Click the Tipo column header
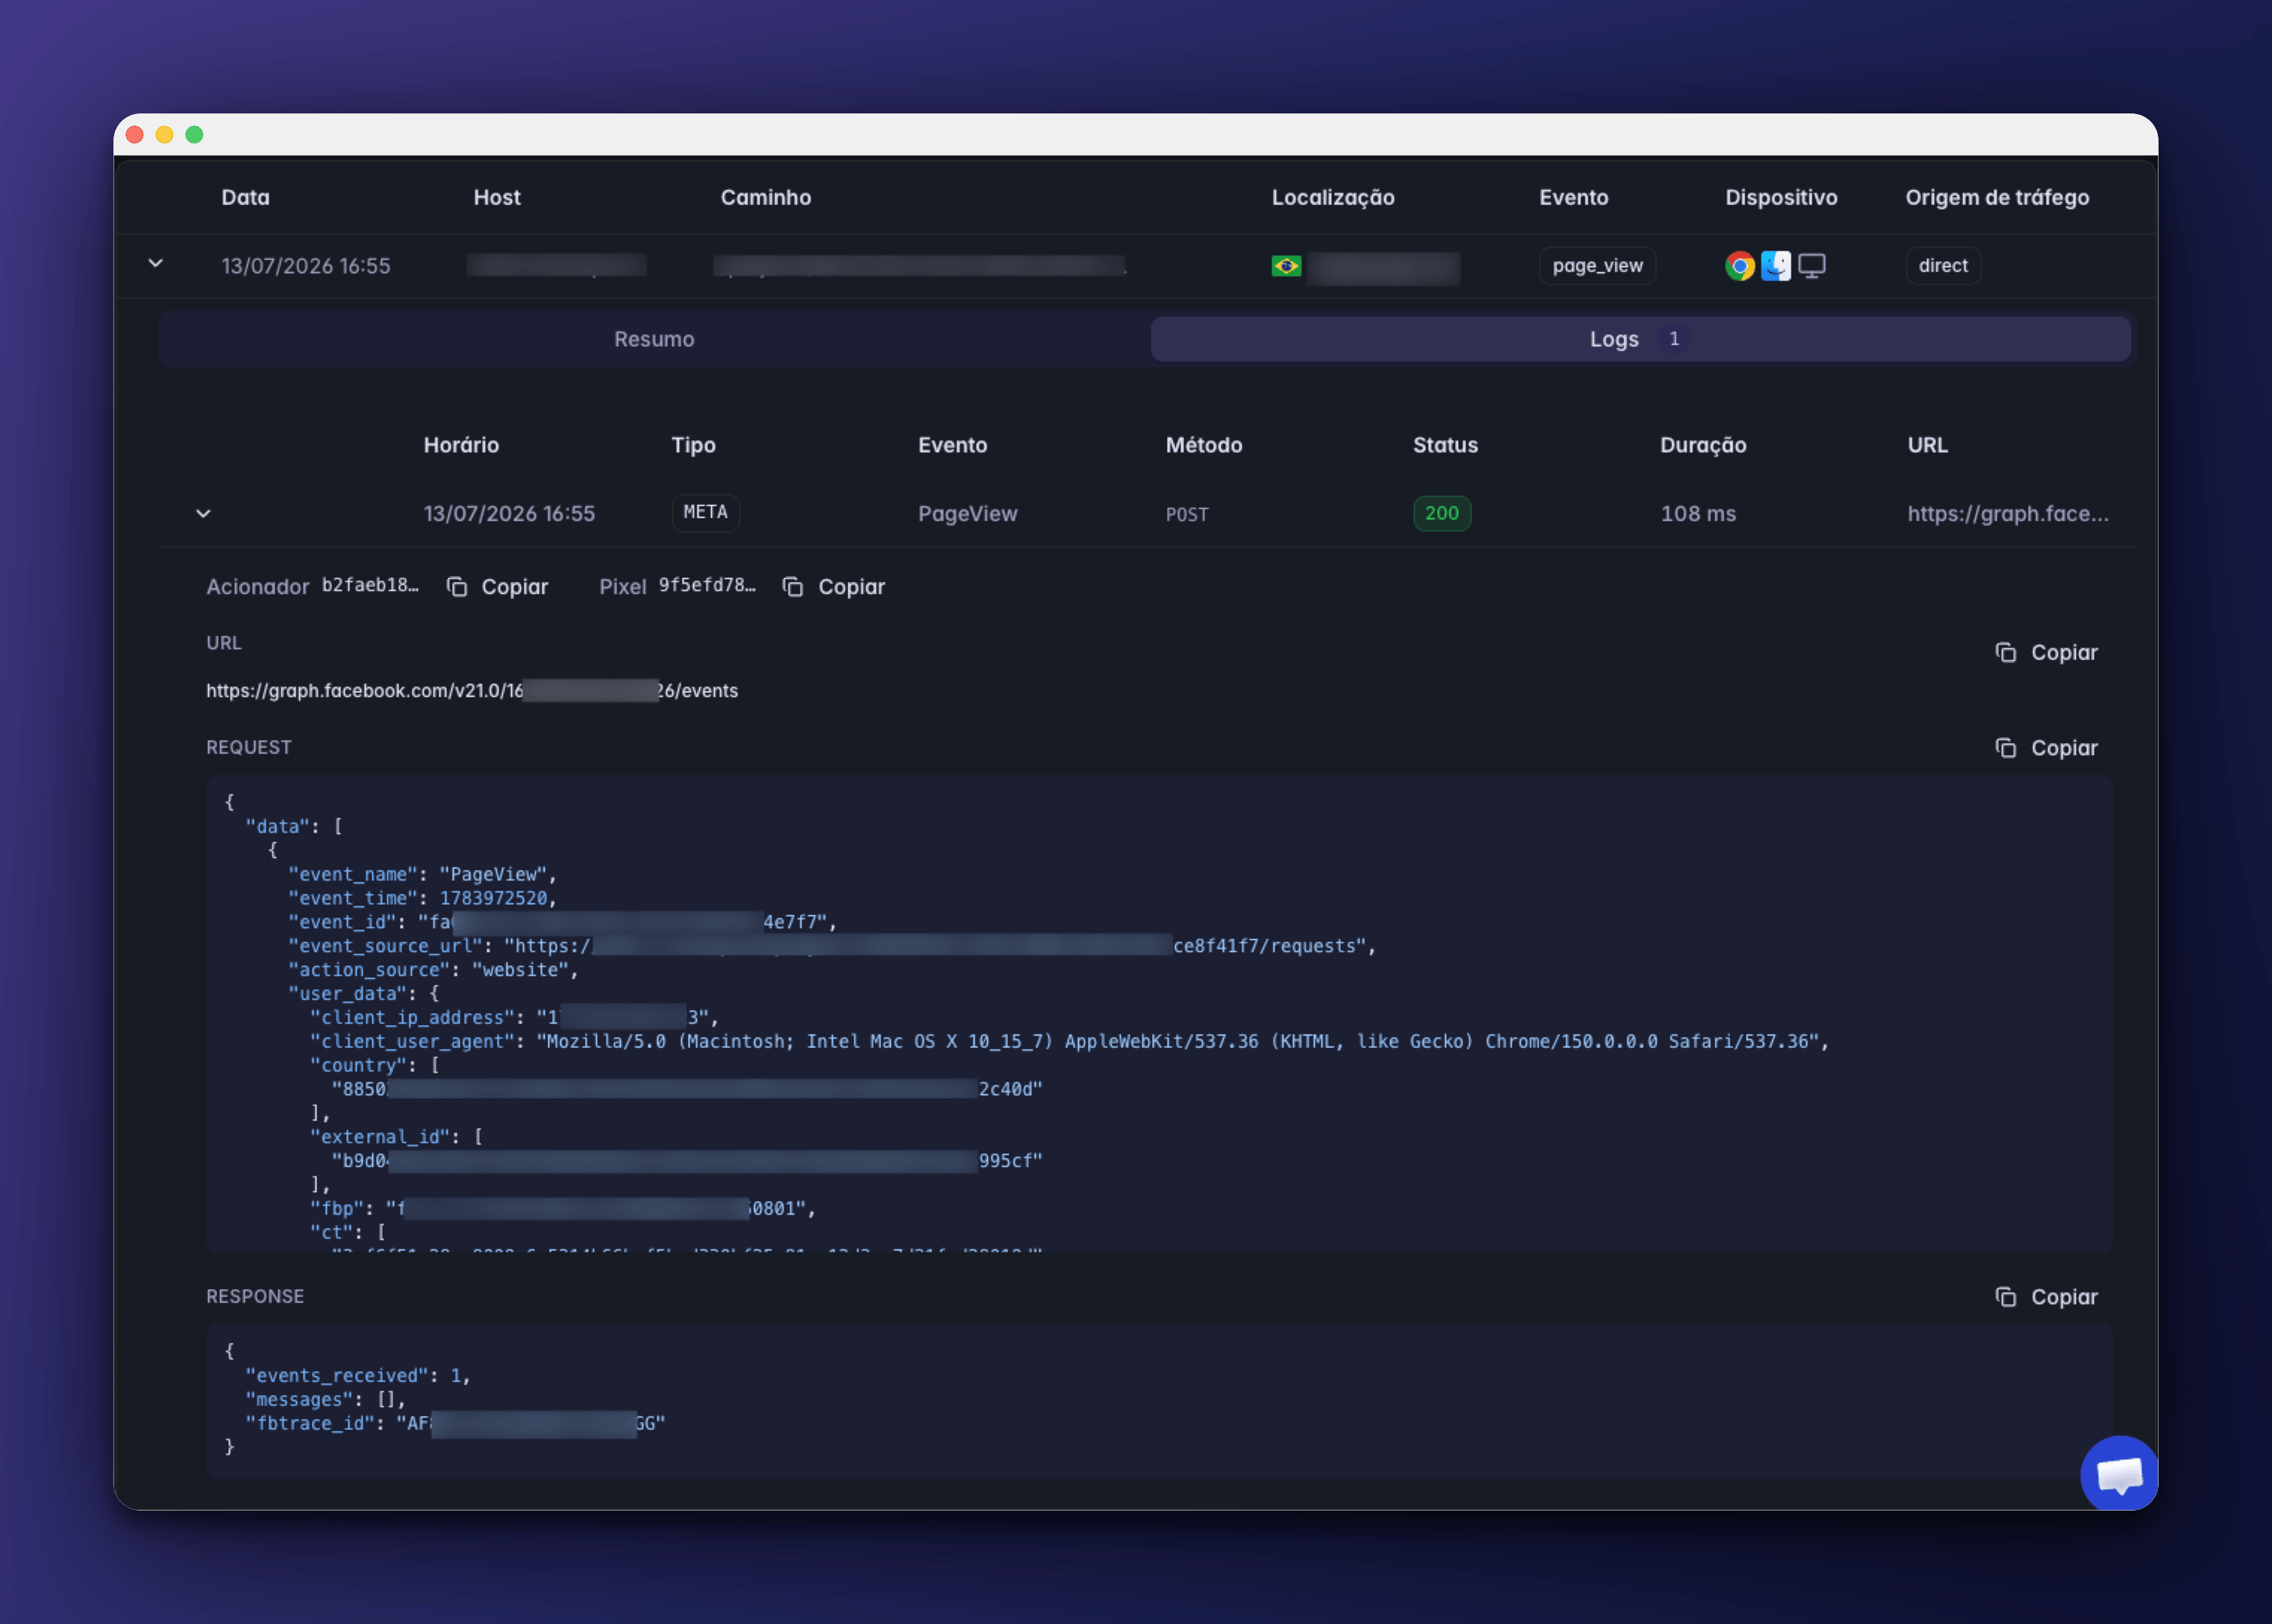This screenshot has height=1624, width=2272. click(x=693, y=445)
